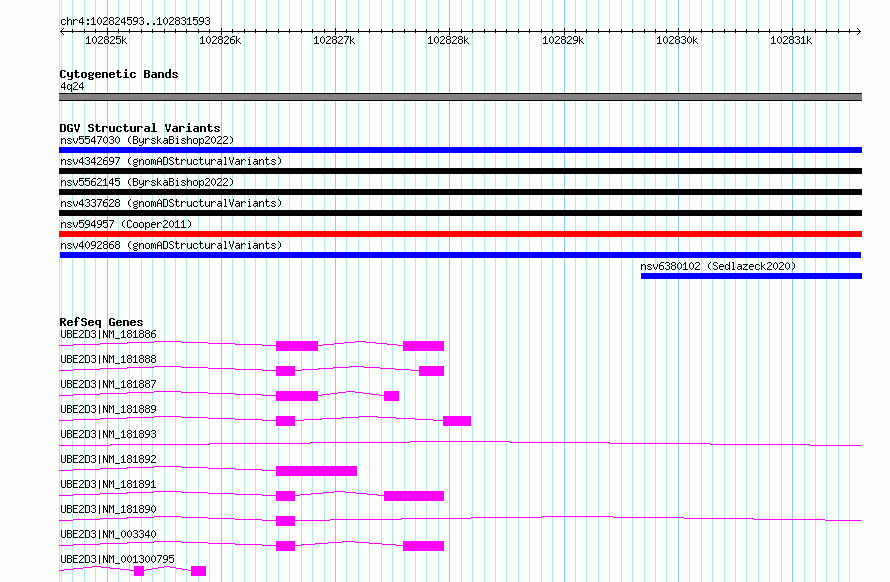The width and height of the screenshot is (890, 582).
Task: Click the right arrowhead of the ruler
Action: coord(858,31)
